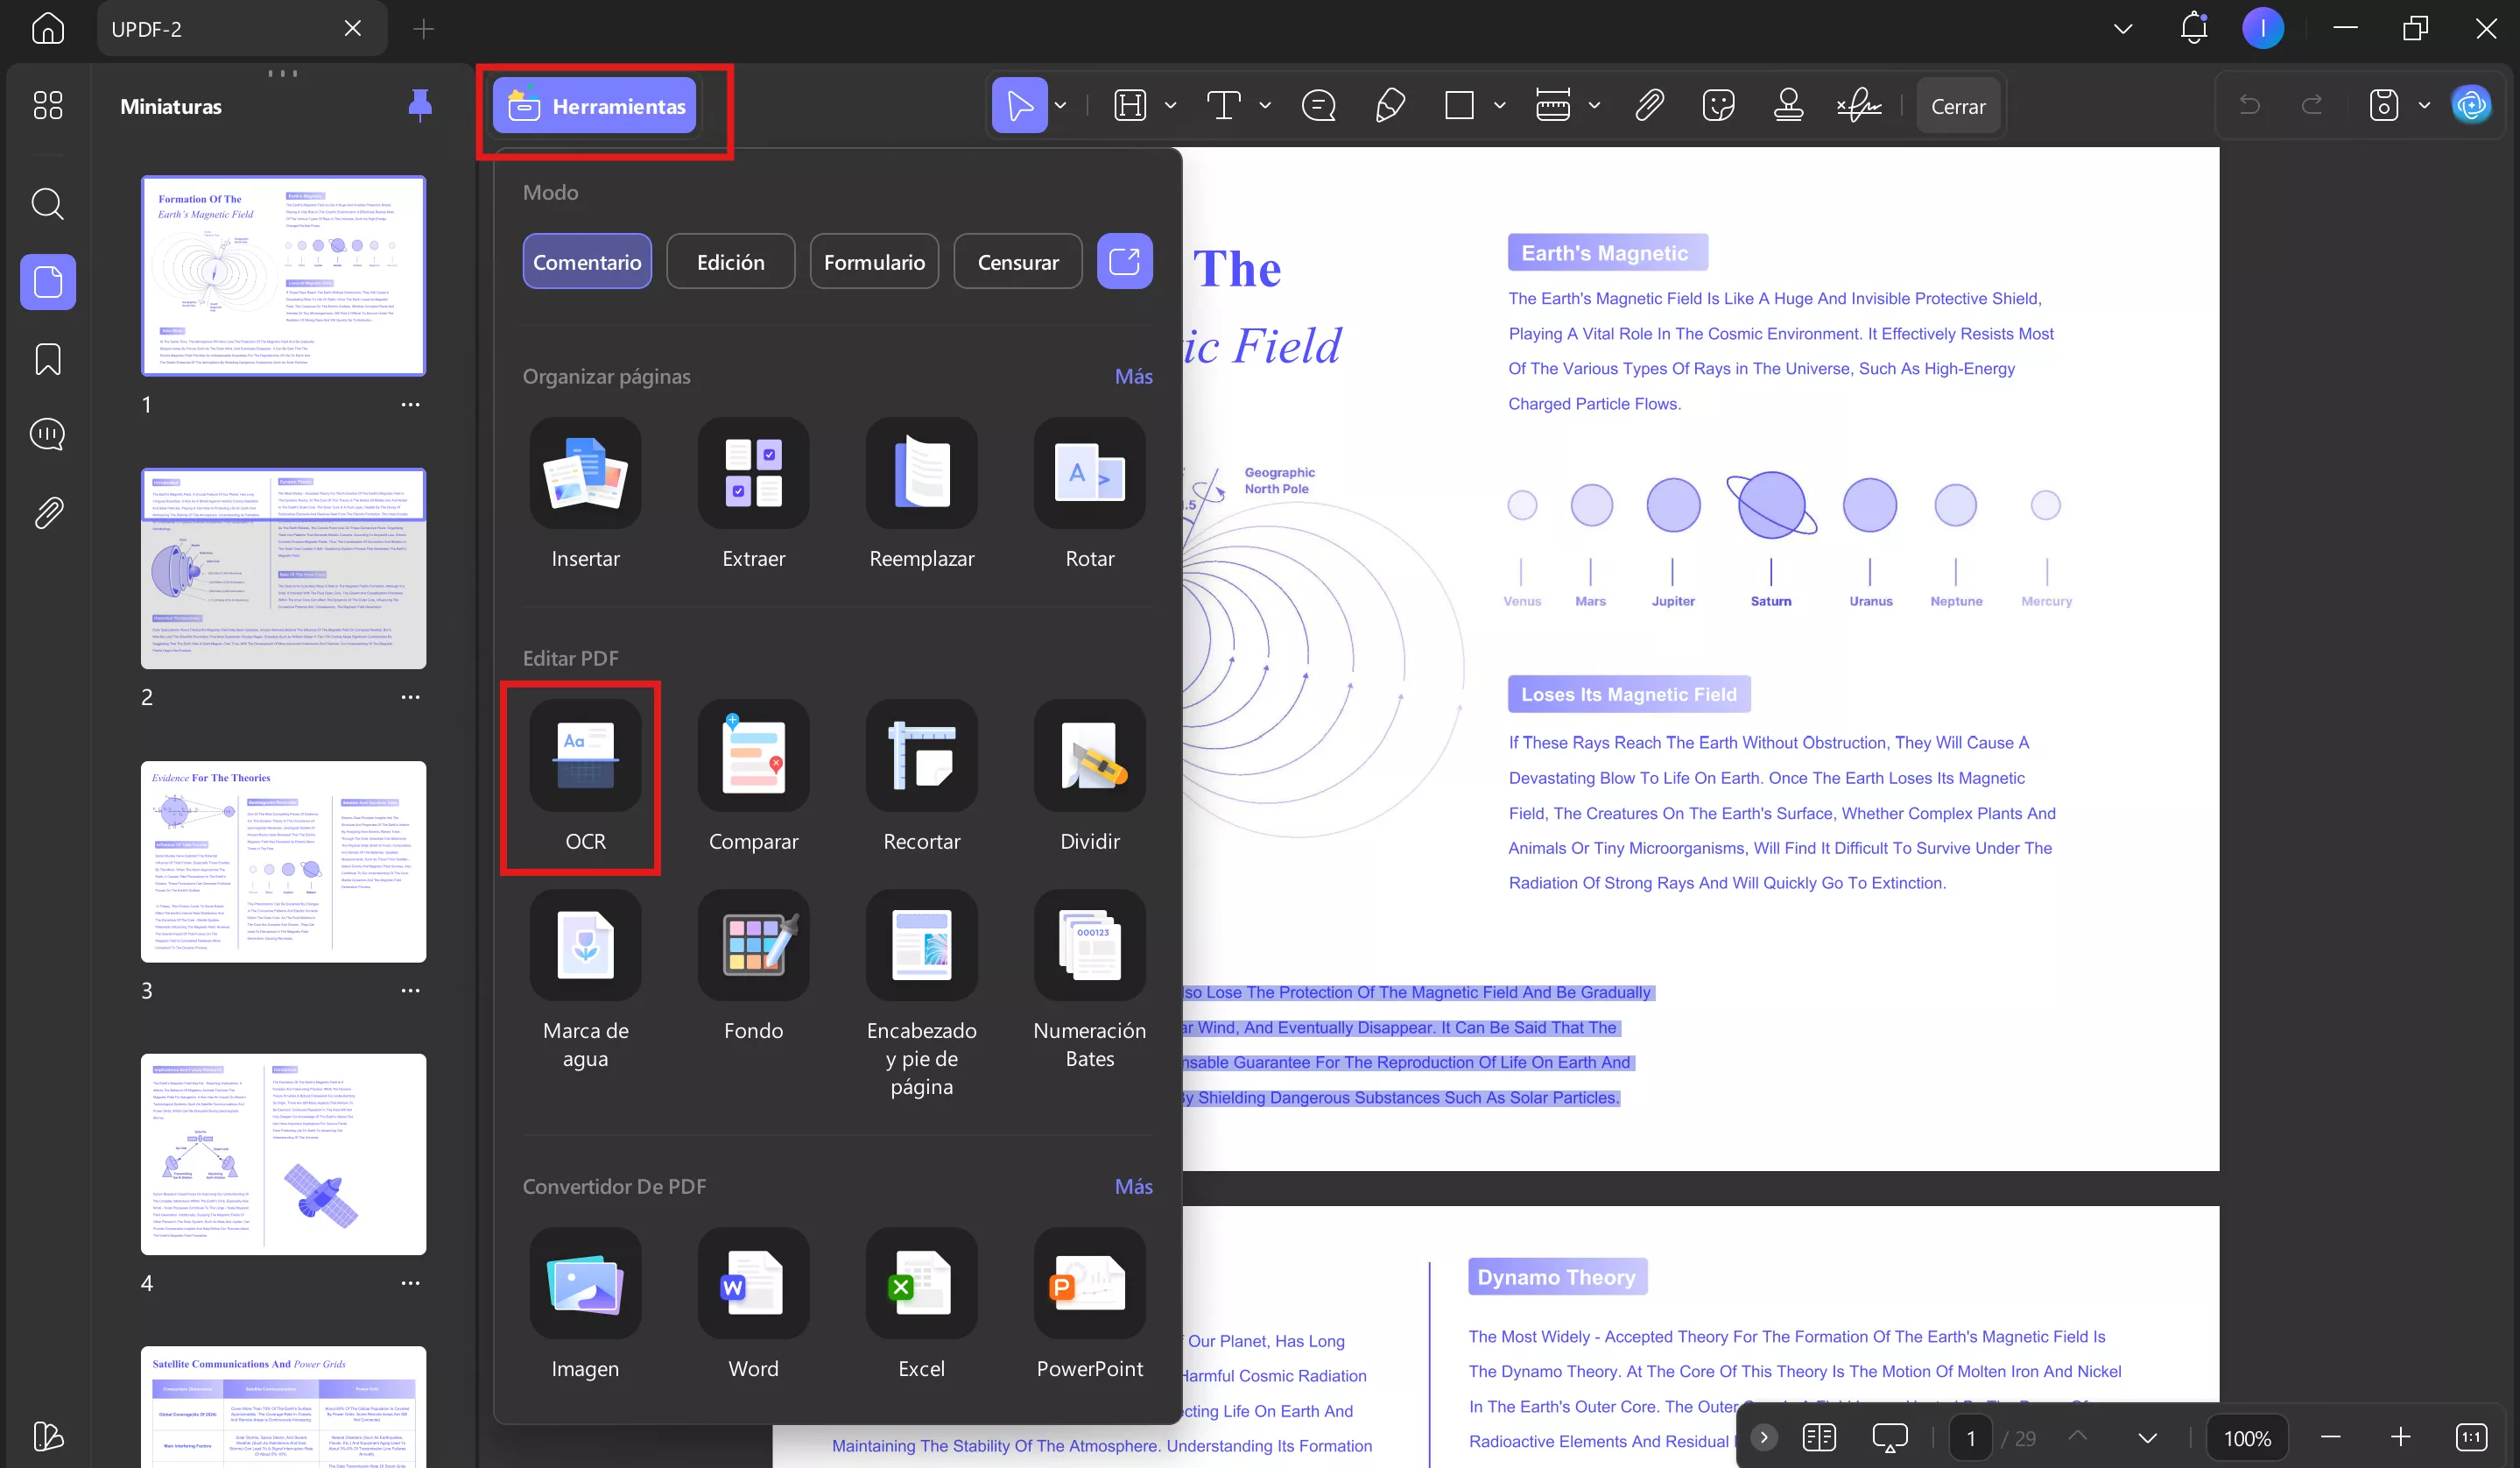Choose the Reemplazar pages tool
This screenshot has width=2520, height=1468.
pos(921,495)
